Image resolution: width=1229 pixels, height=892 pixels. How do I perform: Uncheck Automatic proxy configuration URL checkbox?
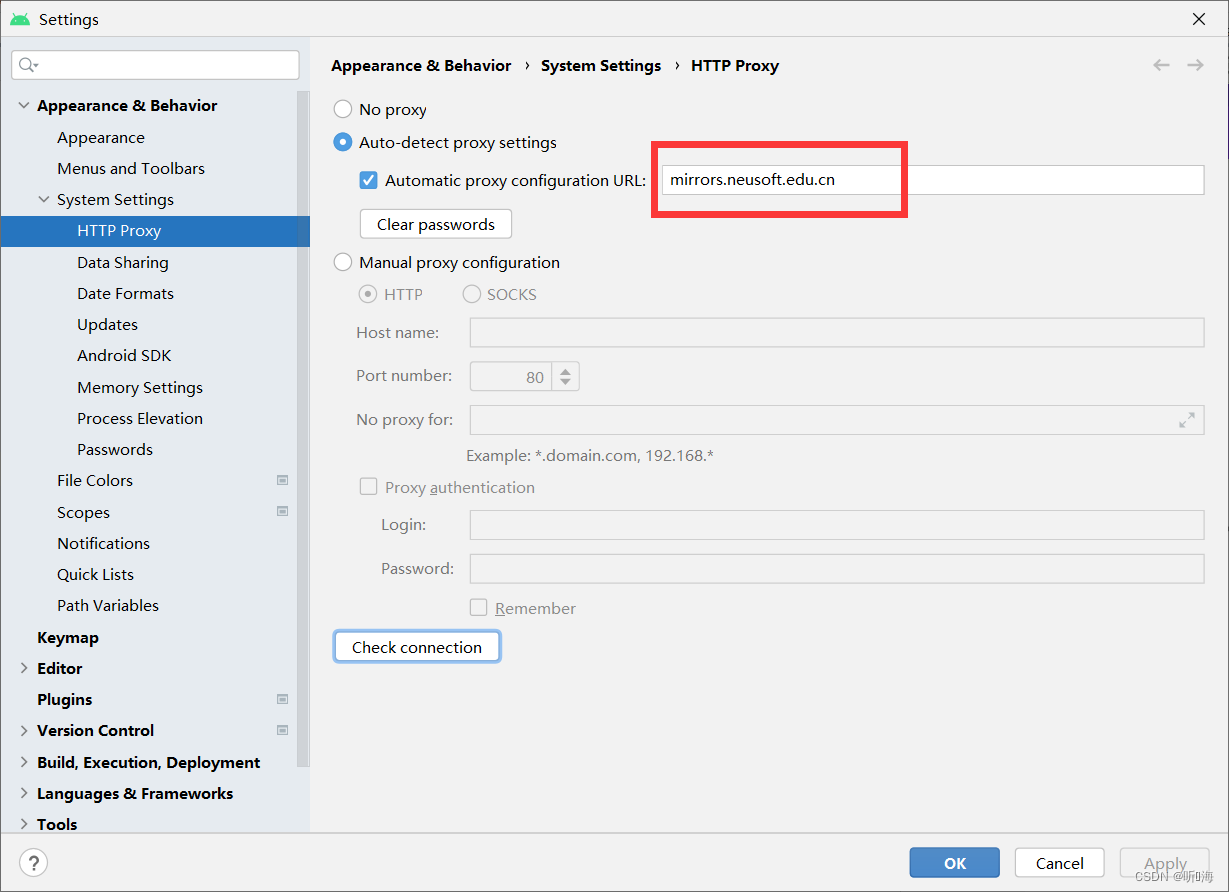point(368,180)
